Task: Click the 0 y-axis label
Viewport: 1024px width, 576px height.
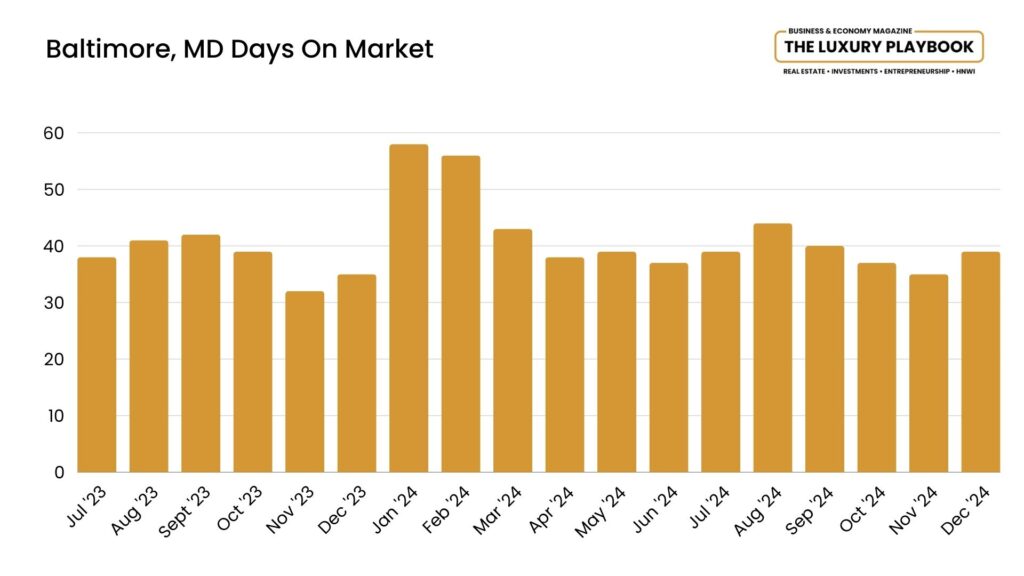Action: 59,472
